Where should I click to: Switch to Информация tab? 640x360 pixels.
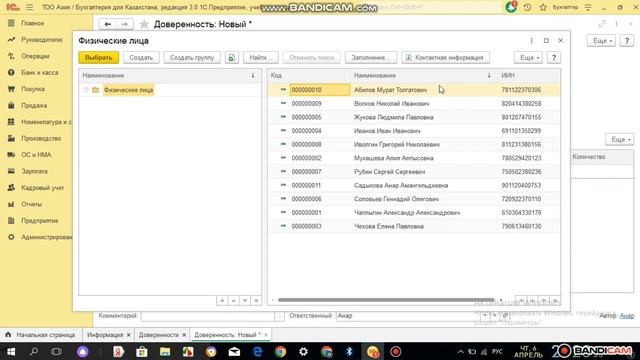click(105, 335)
